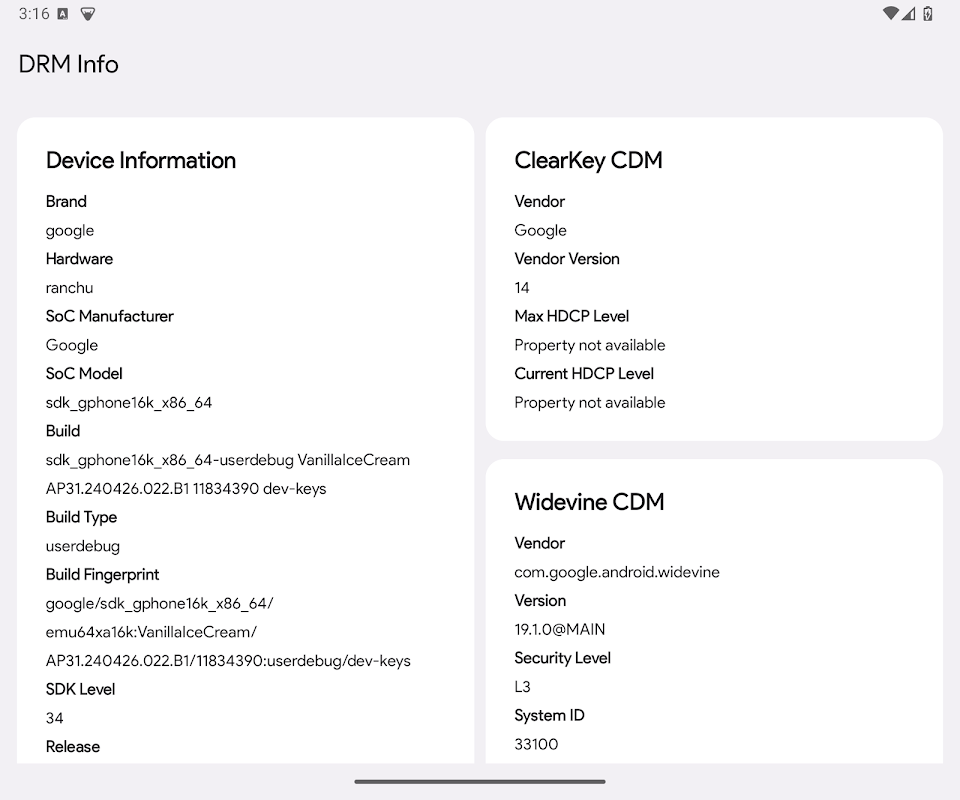This screenshot has width=960, height=800.
Task: Select the ClearKey CDM card heading
Action: tap(588, 160)
